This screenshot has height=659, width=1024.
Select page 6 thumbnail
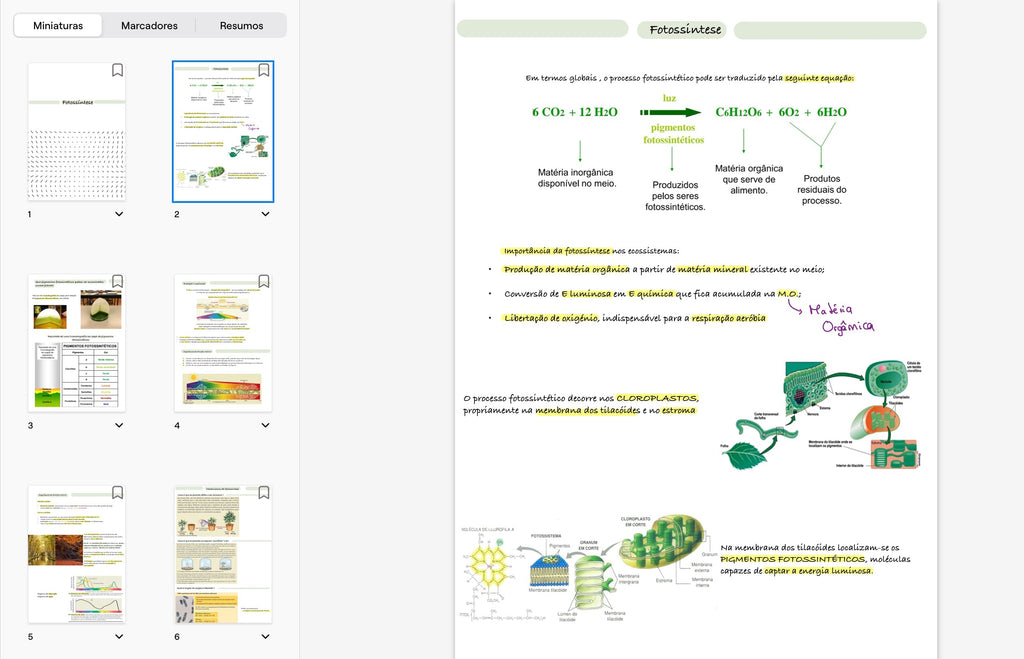tap(223, 554)
